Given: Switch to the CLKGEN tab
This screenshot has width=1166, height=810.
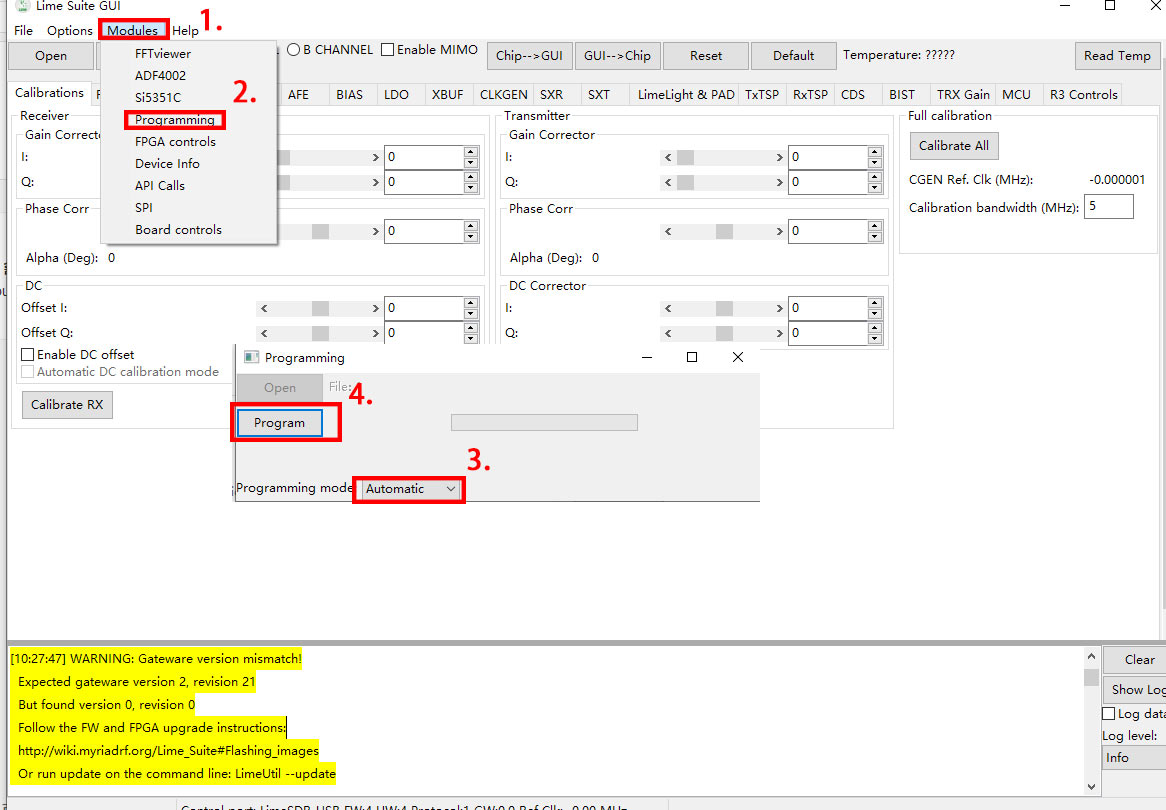Looking at the screenshot, I should [x=503, y=94].
